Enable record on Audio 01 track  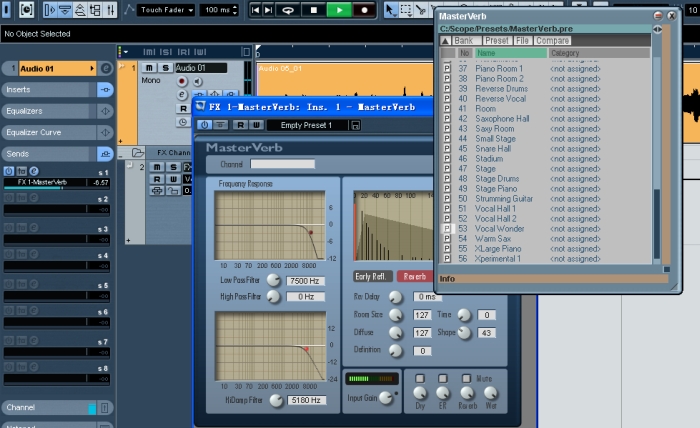tap(182, 81)
